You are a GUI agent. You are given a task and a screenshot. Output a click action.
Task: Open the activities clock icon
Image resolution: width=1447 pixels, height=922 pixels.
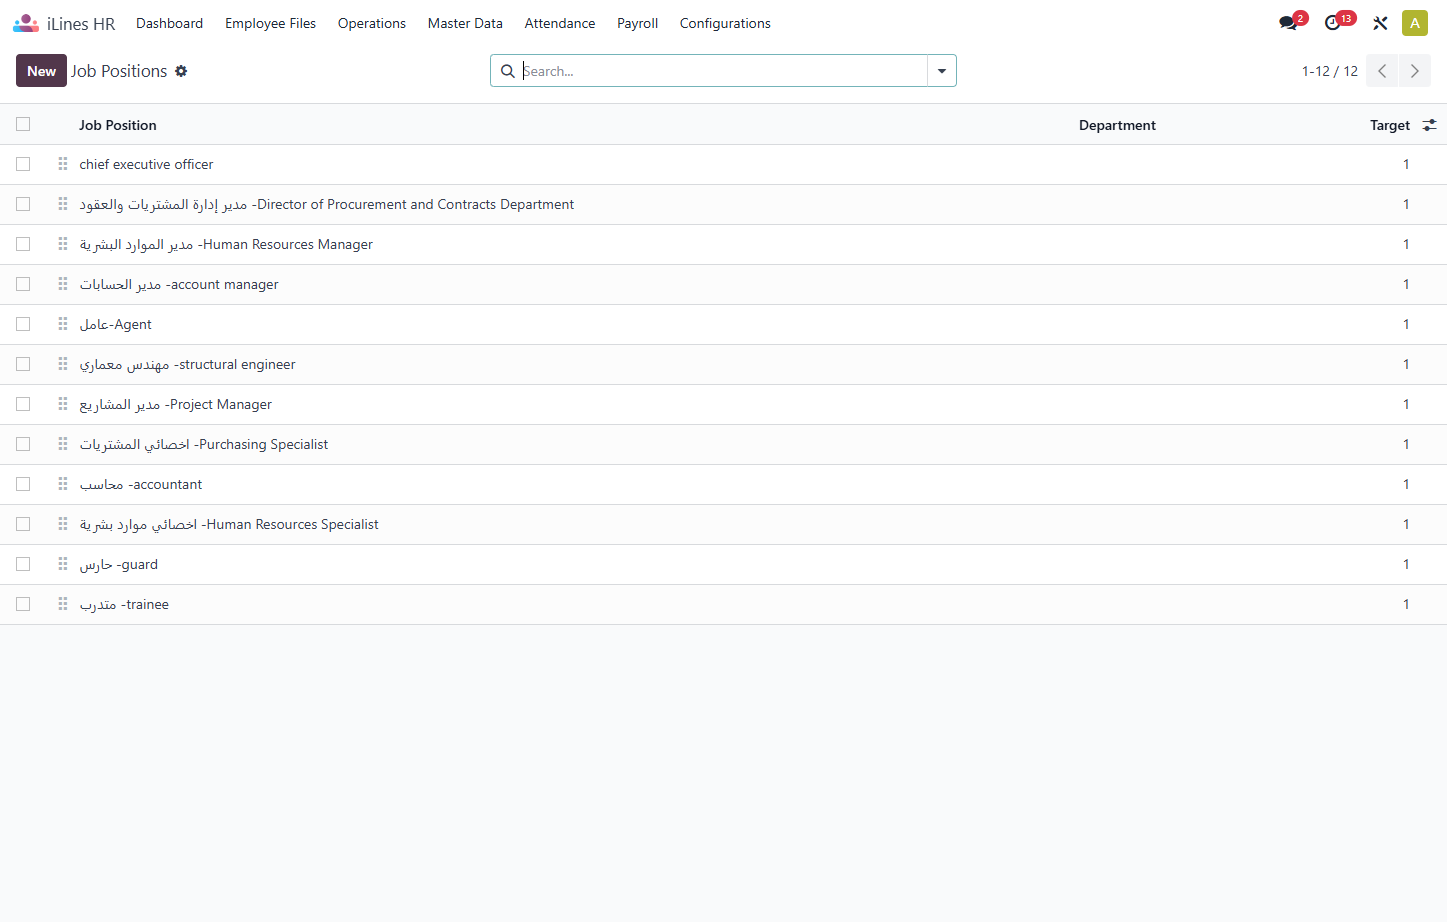click(1332, 23)
